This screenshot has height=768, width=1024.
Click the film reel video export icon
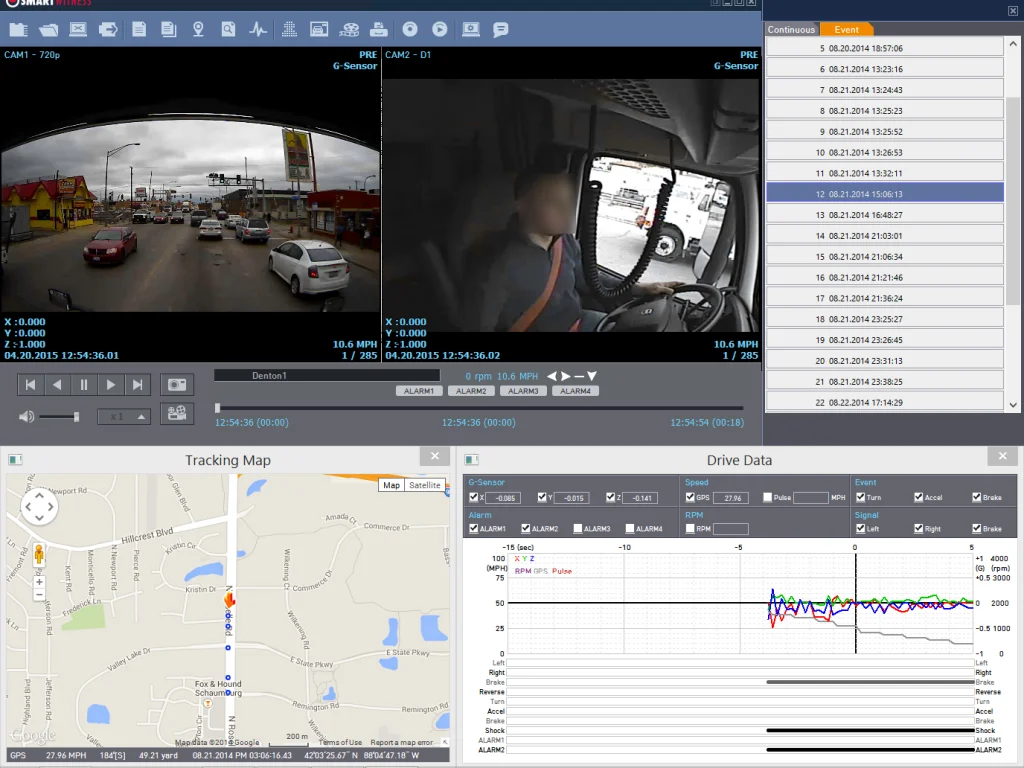pos(349,29)
